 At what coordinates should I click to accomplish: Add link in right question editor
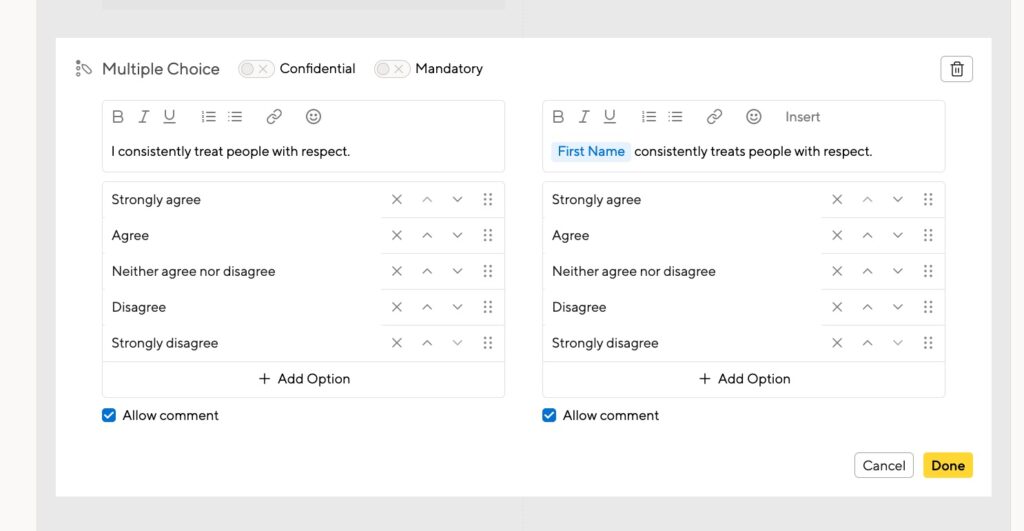click(x=714, y=117)
